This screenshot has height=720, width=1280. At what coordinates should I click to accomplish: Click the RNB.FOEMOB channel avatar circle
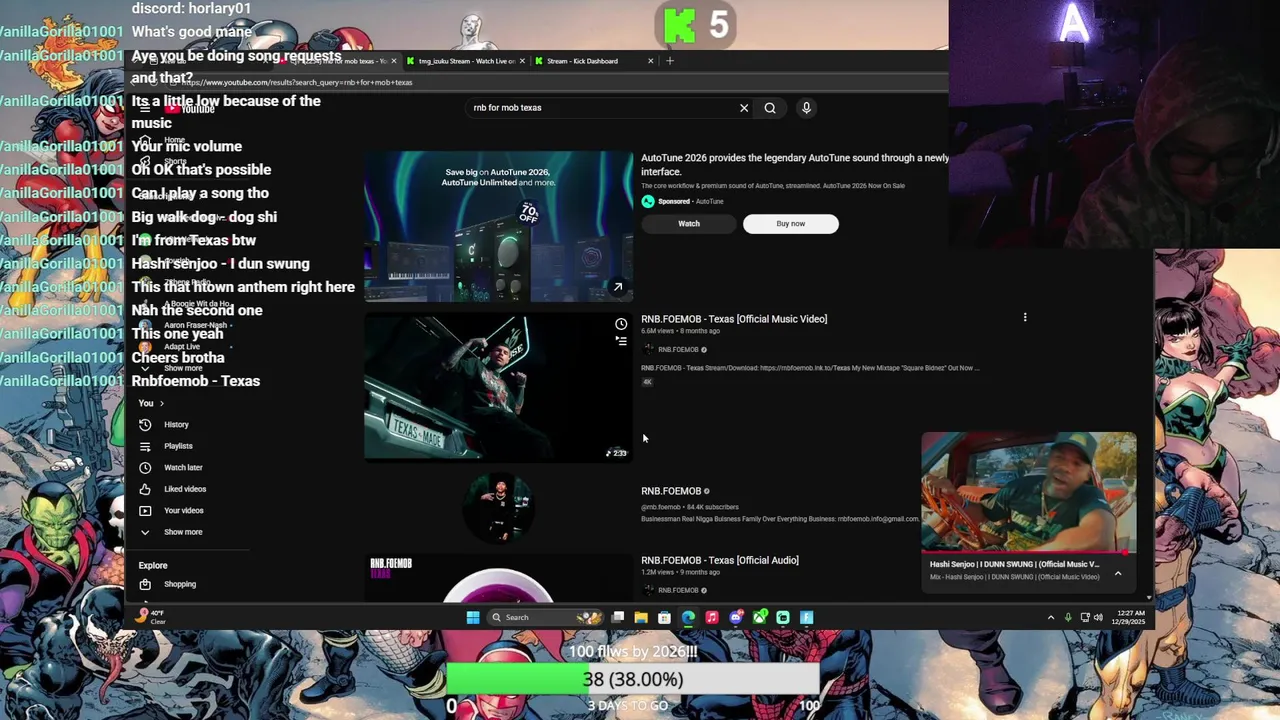tap(499, 507)
